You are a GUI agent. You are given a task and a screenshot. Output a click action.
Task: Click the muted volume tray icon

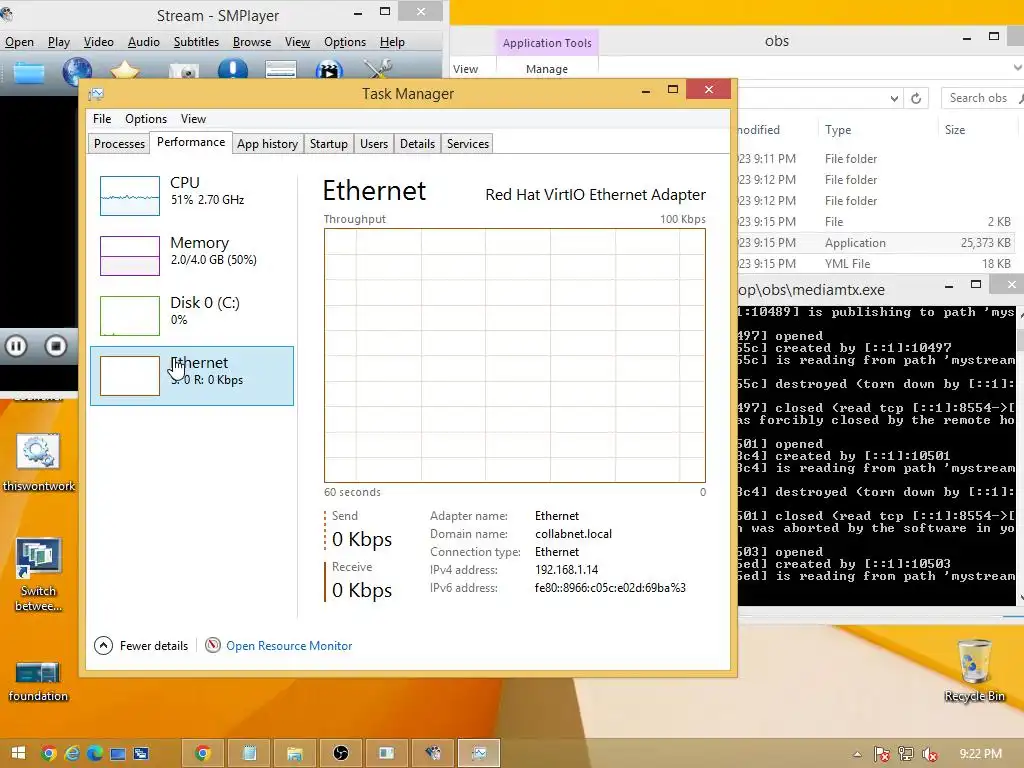[930, 754]
